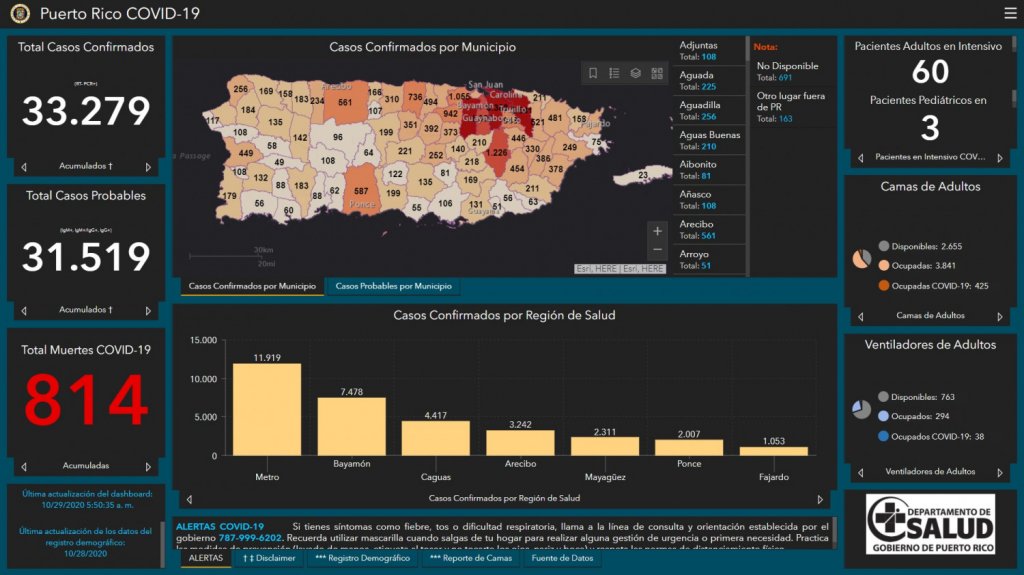The width and height of the screenshot is (1024, 575).
Task: Open the map bookmarks tool
Action: (593, 73)
